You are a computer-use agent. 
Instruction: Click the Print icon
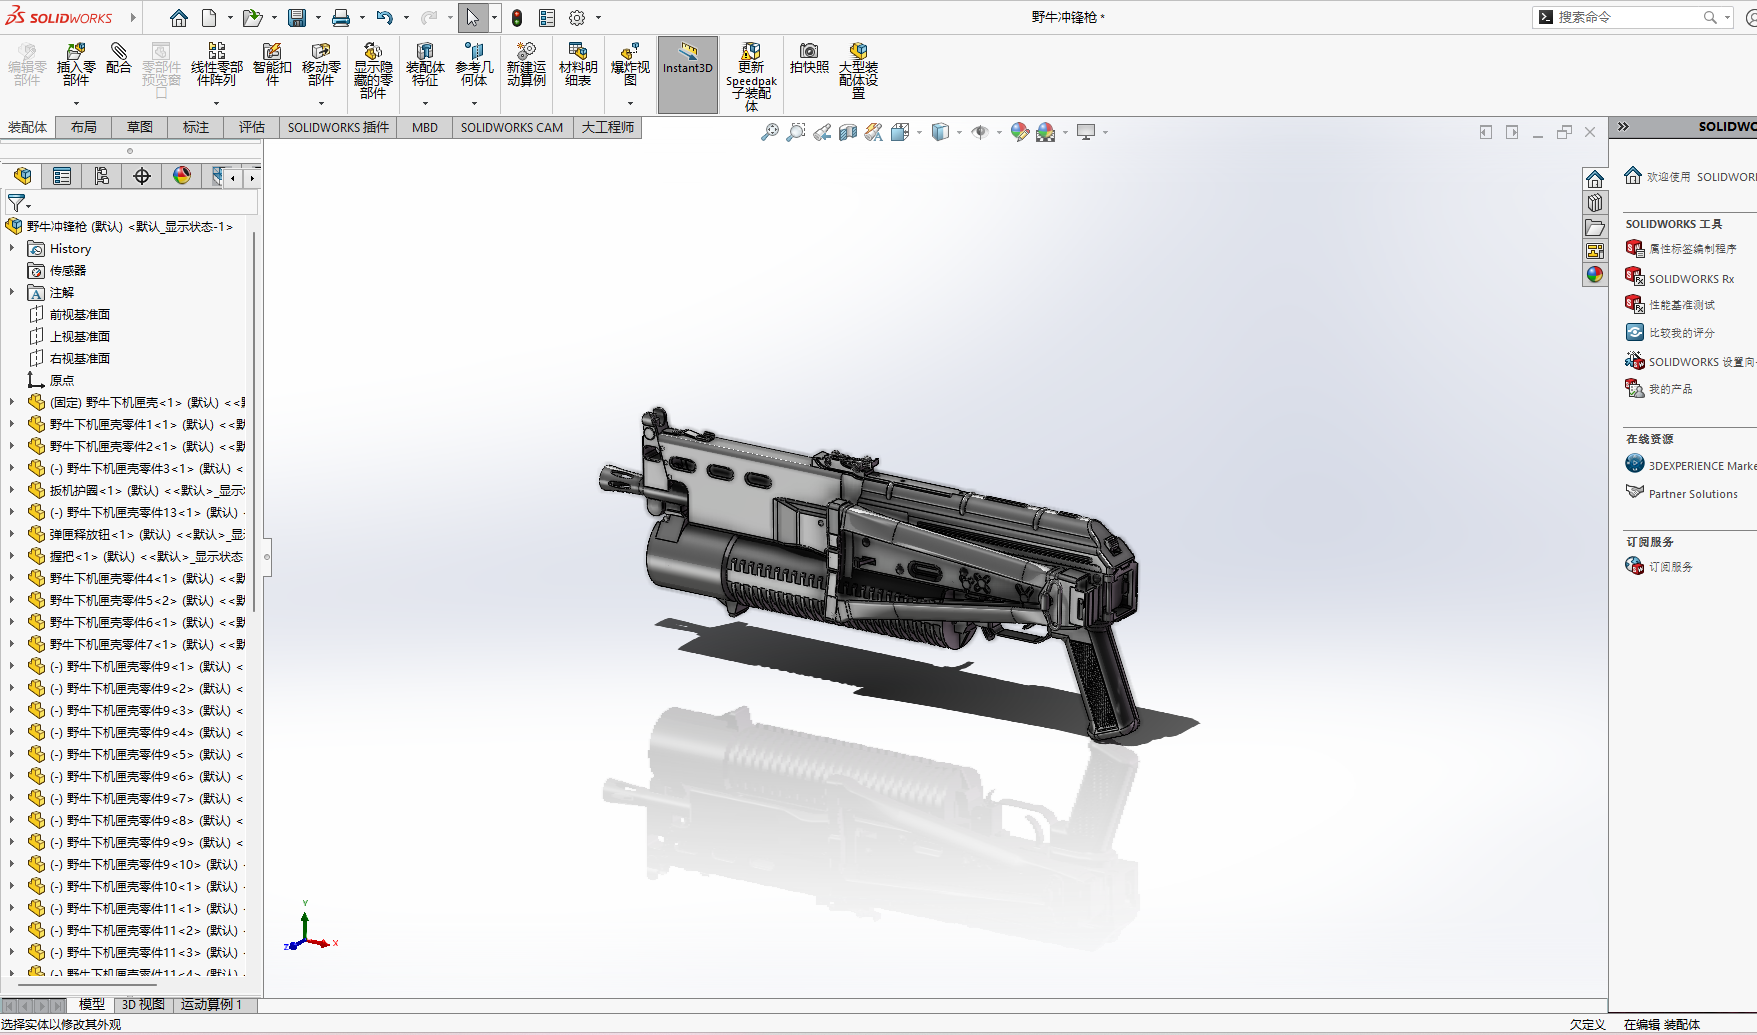click(341, 18)
